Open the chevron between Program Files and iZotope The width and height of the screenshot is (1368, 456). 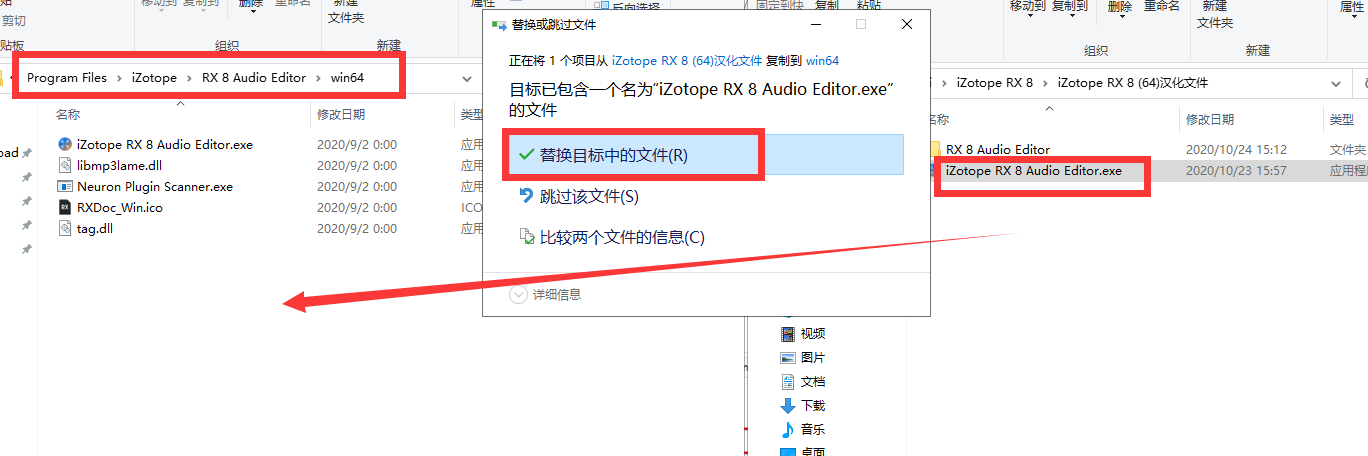[x=119, y=78]
